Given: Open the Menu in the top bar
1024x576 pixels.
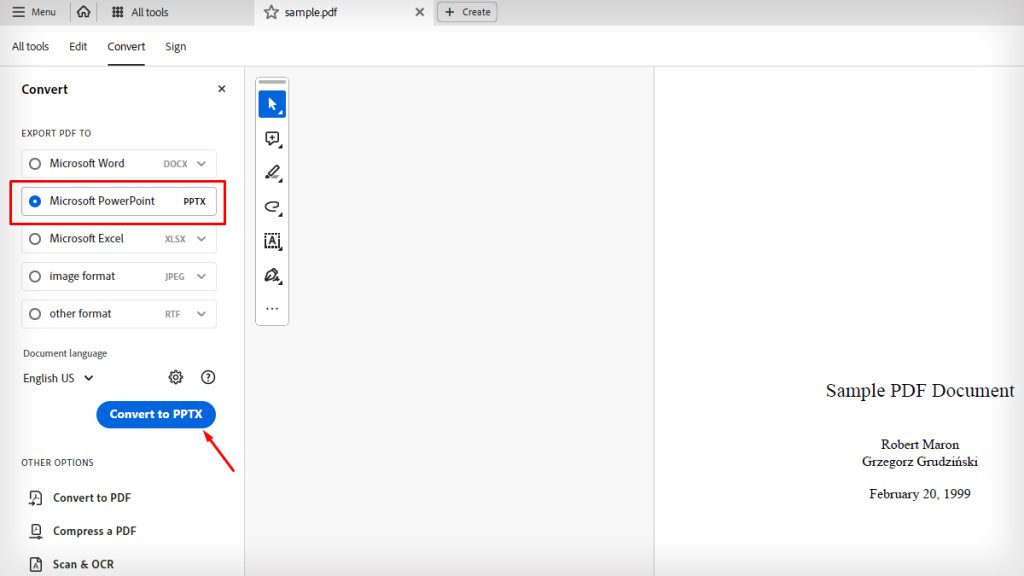Looking at the screenshot, I should tap(35, 12).
